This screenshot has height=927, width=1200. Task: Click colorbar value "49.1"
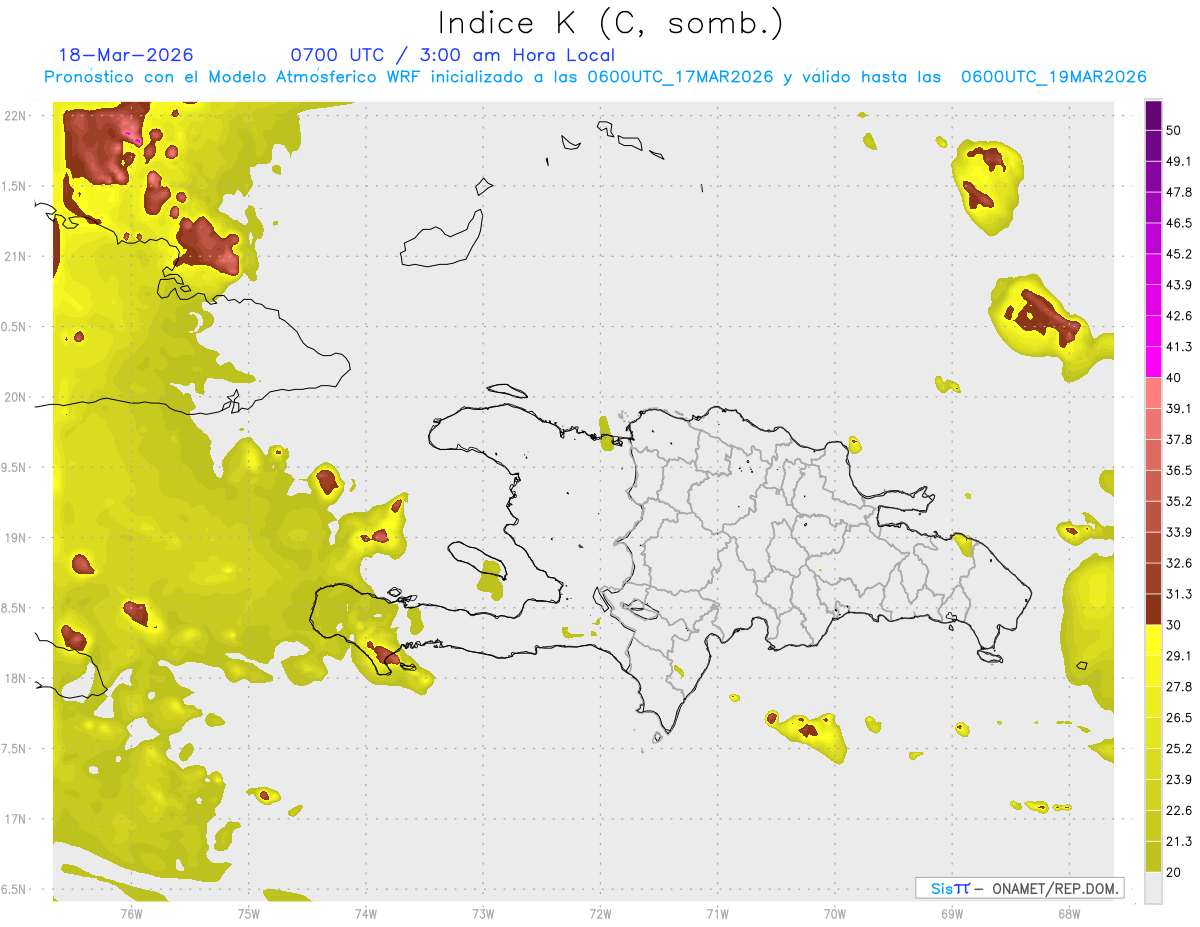click(1179, 161)
